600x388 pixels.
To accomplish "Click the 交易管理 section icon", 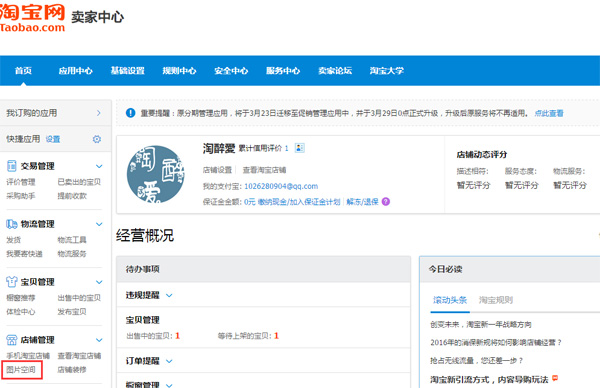I will pos(11,166).
